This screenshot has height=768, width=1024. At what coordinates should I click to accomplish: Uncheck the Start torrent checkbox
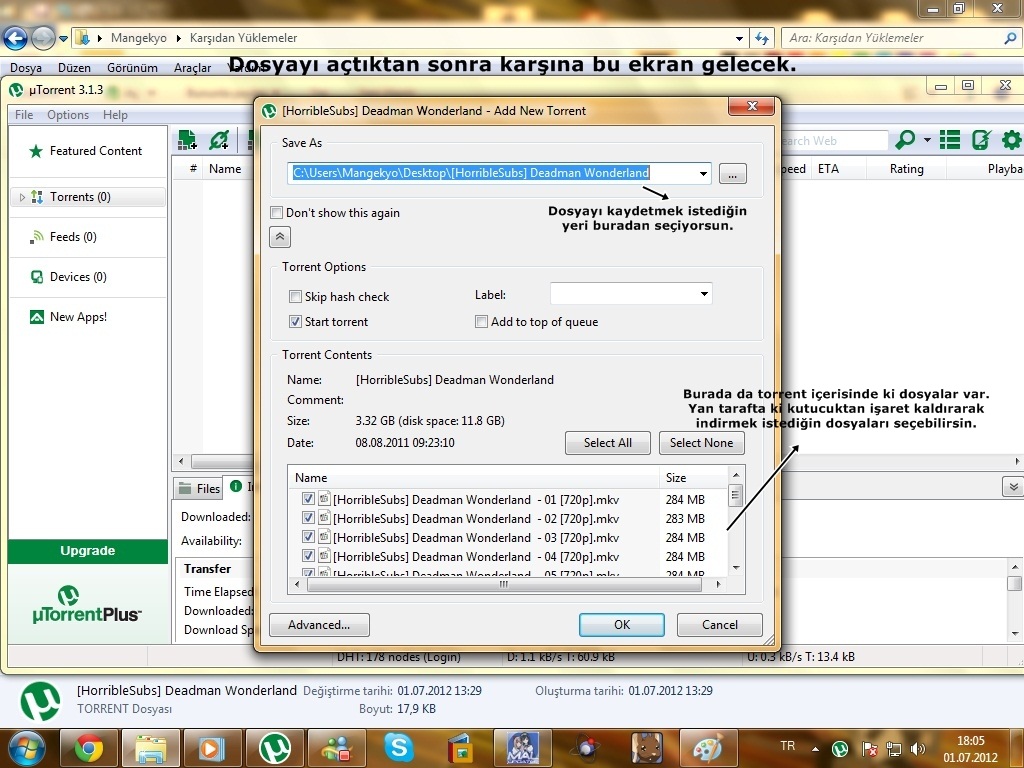tap(295, 321)
